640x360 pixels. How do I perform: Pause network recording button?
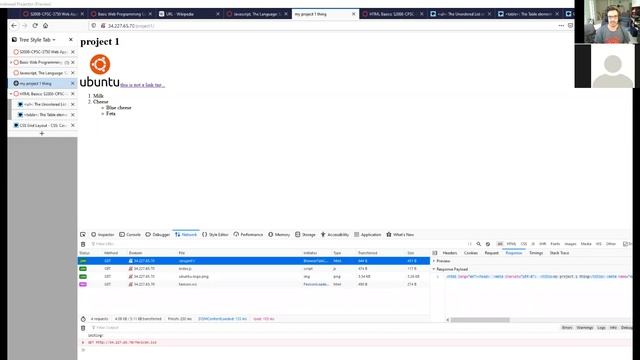(x=470, y=244)
